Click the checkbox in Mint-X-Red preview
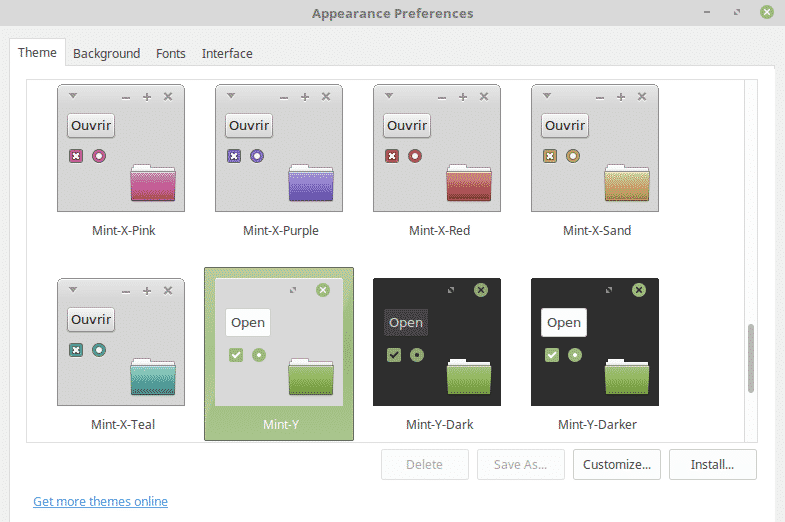 pyautogui.click(x=392, y=156)
